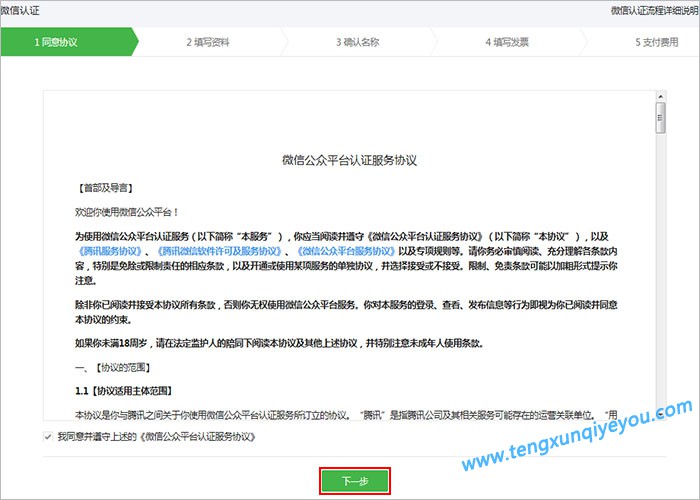Select step 3 确认名称 tab
Image resolution: width=700 pixels, height=500 pixels.
(x=358, y=42)
